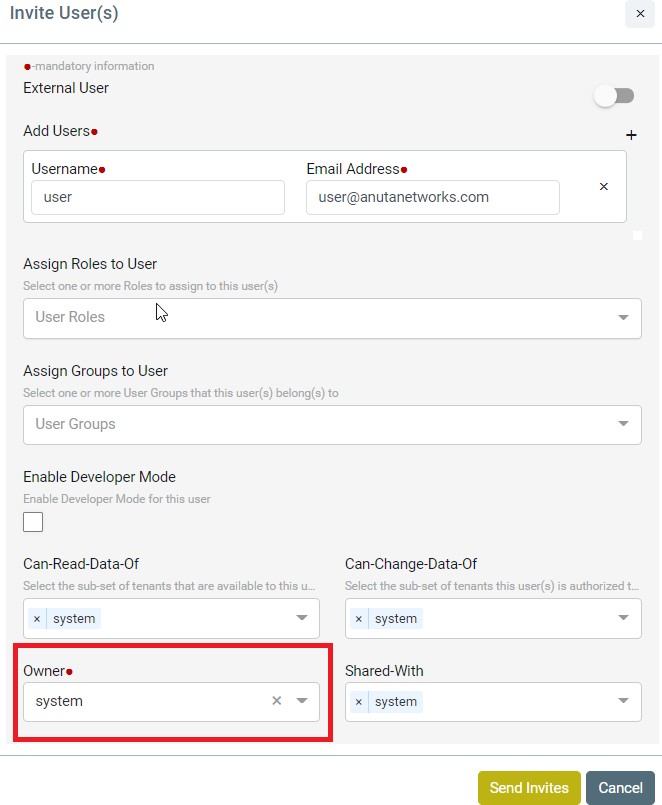This screenshot has width=662, height=805.
Task: Close the Invite User(s) dialog
Action: pyautogui.click(x=640, y=14)
